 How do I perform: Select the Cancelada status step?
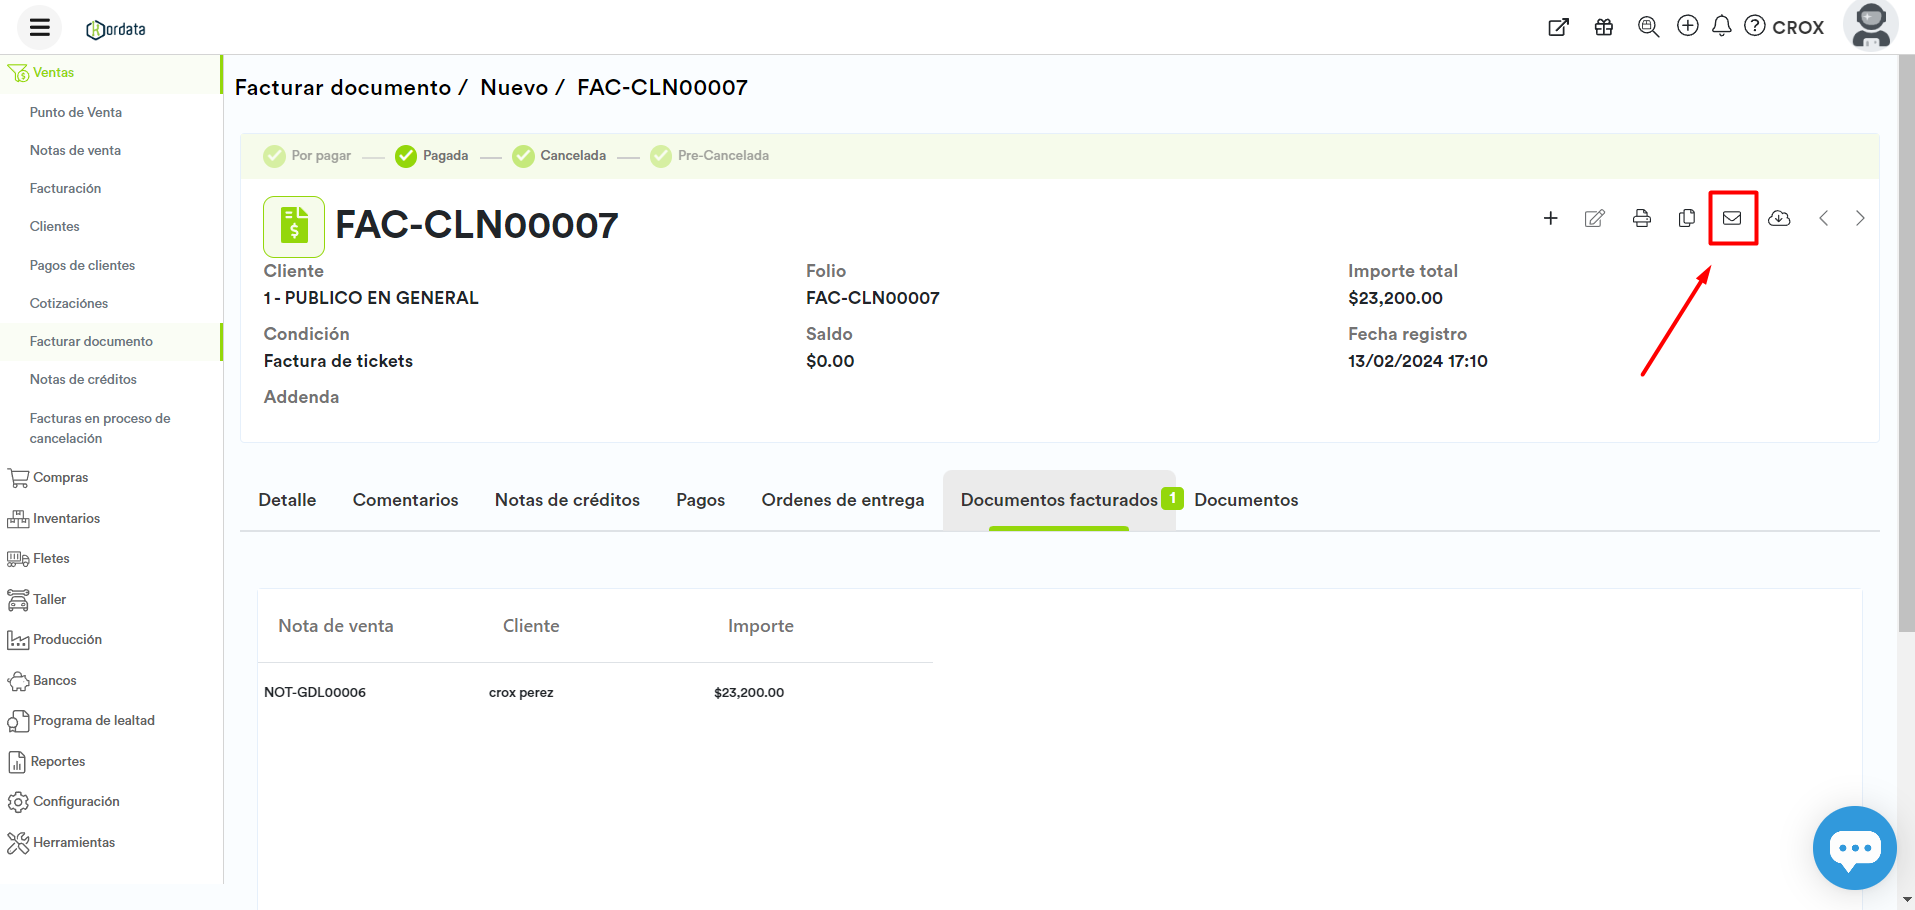(x=559, y=156)
